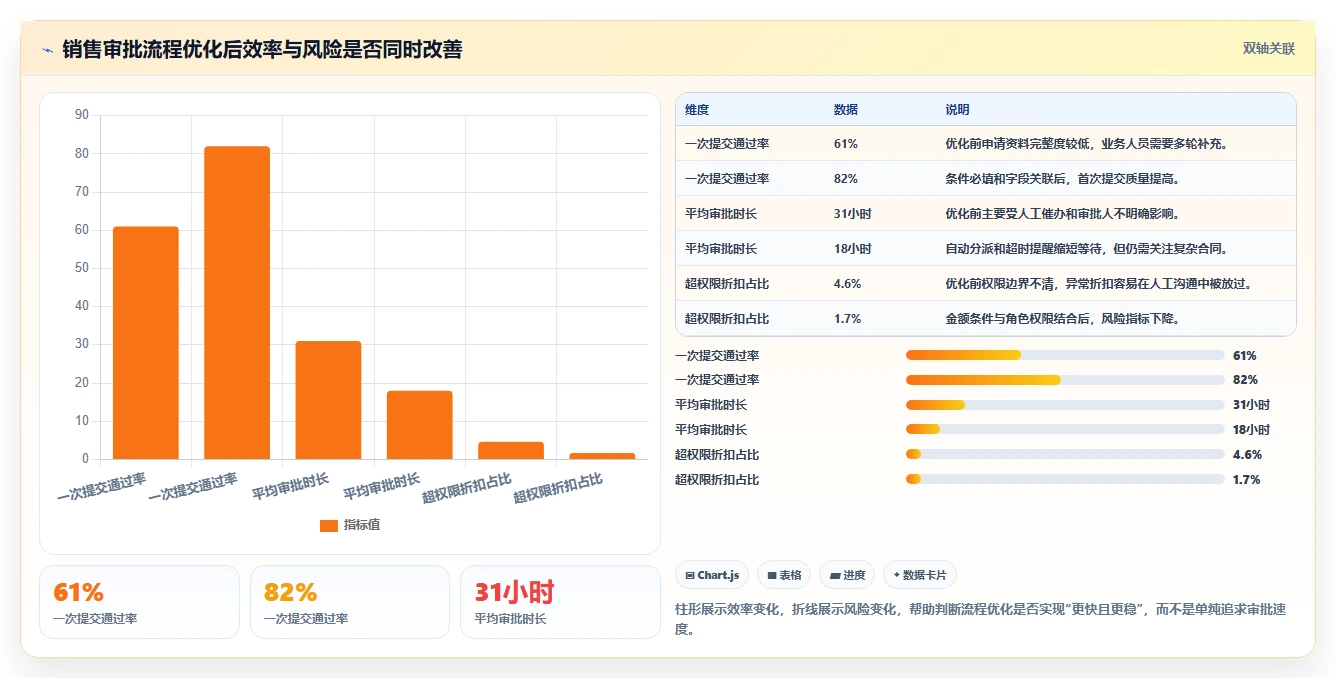Viewport: 1336px width, 678px height.
Task: Open the stat card labeled 31小时 平均审批时长
Action: pyautogui.click(x=560, y=602)
